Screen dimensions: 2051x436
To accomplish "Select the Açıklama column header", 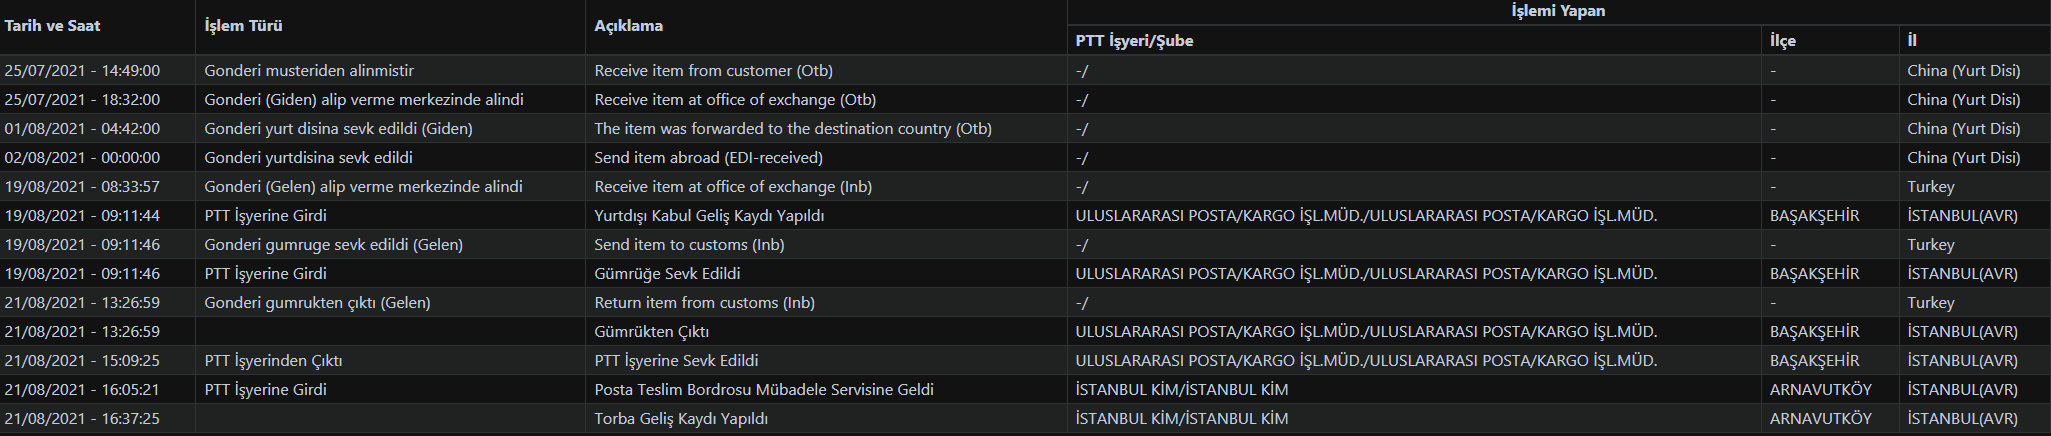I will click(628, 26).
